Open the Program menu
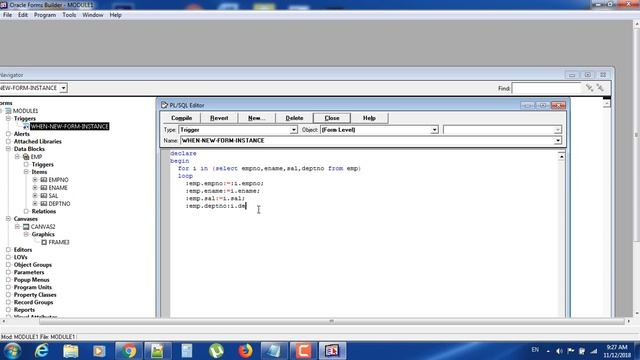 pos(44,15)
